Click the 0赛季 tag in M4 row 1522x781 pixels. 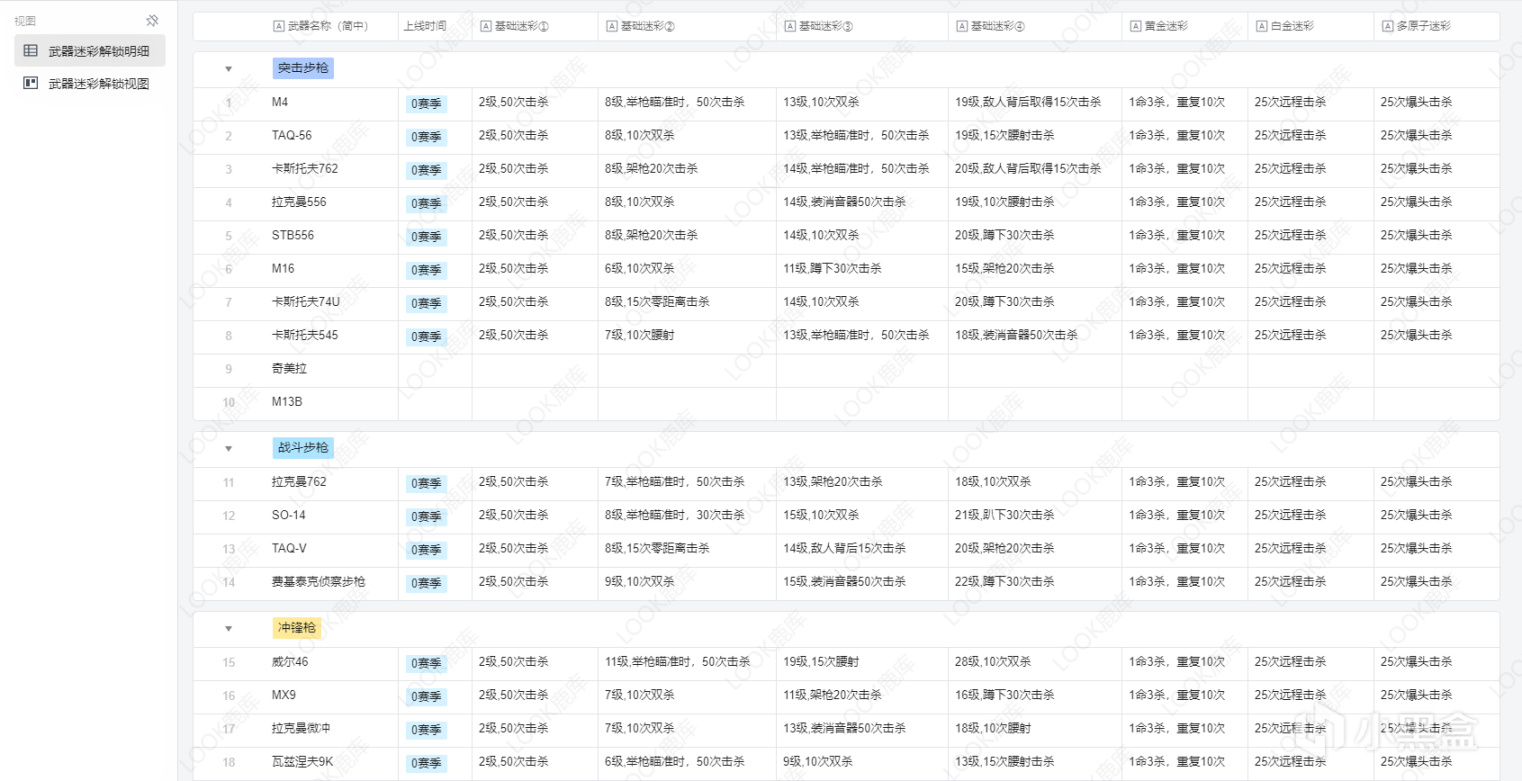pyautogui.click(x=425, y=104)
